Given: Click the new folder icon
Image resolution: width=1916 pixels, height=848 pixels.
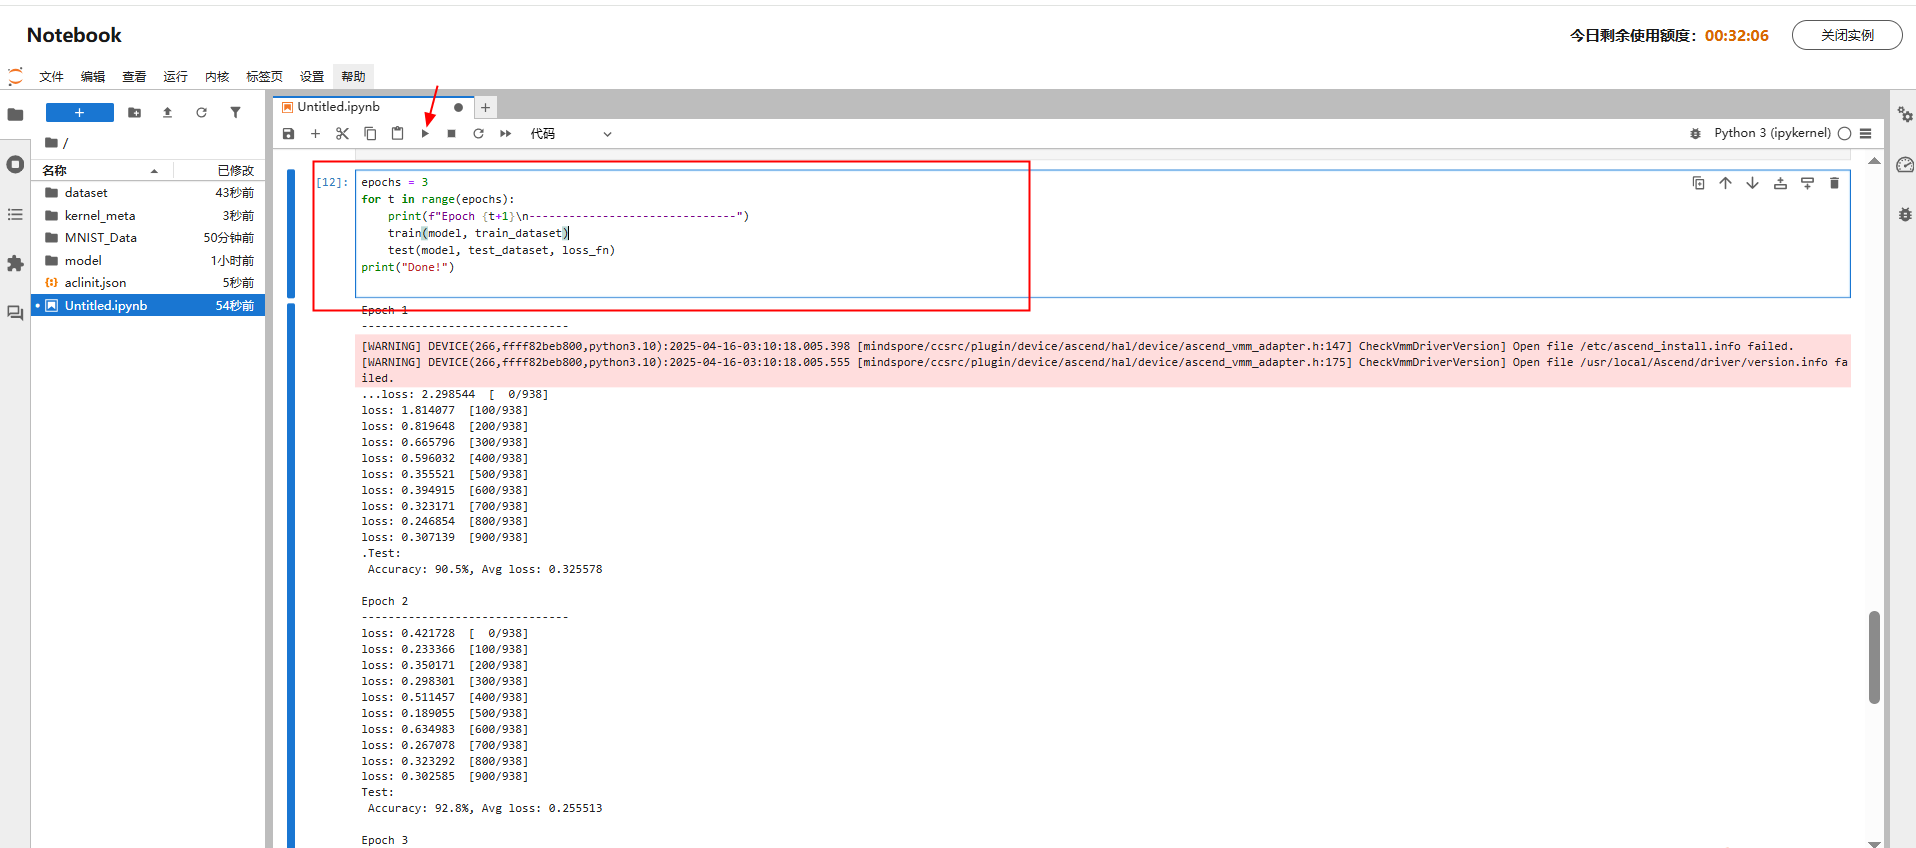Looking at the screenshot, I should tap(134, 113).
